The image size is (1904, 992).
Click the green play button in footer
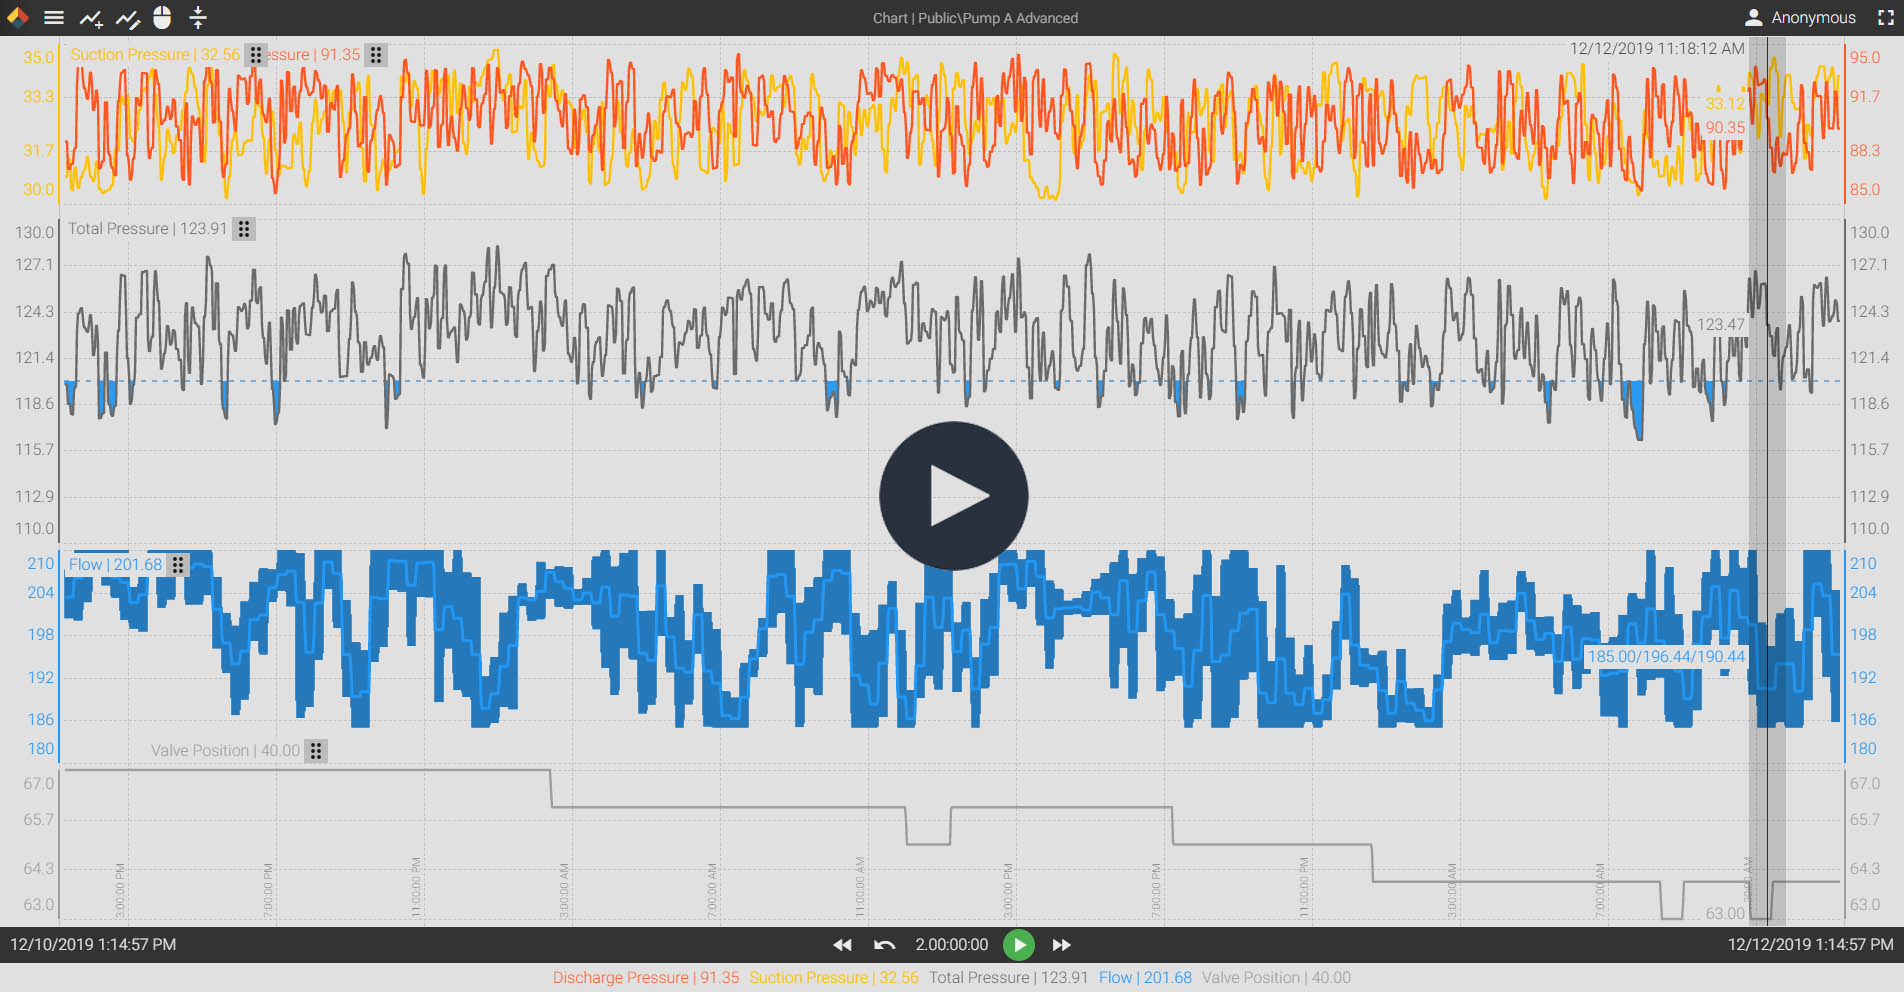(x=1019, y=945)
